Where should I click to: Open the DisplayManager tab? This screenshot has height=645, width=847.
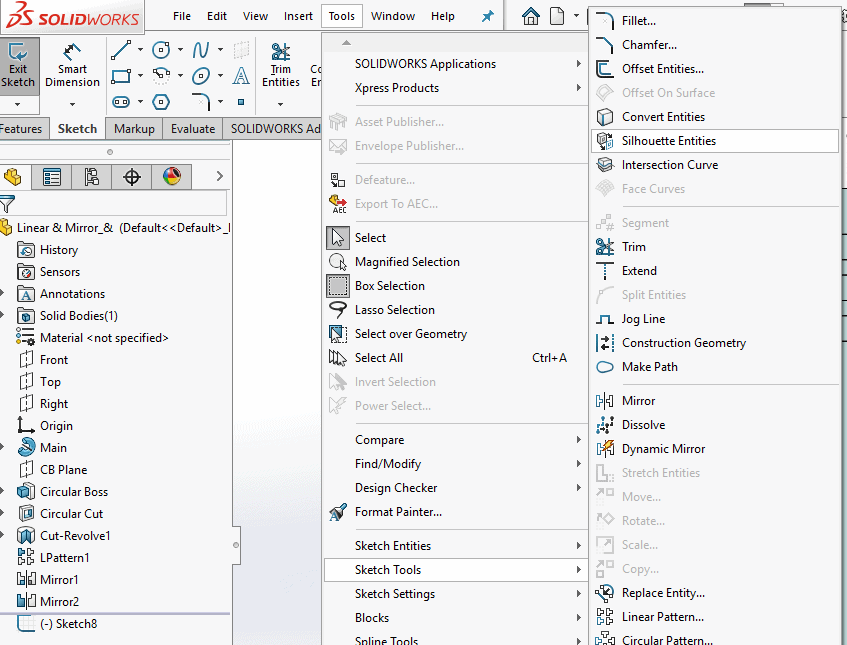[x=172, y=177]
